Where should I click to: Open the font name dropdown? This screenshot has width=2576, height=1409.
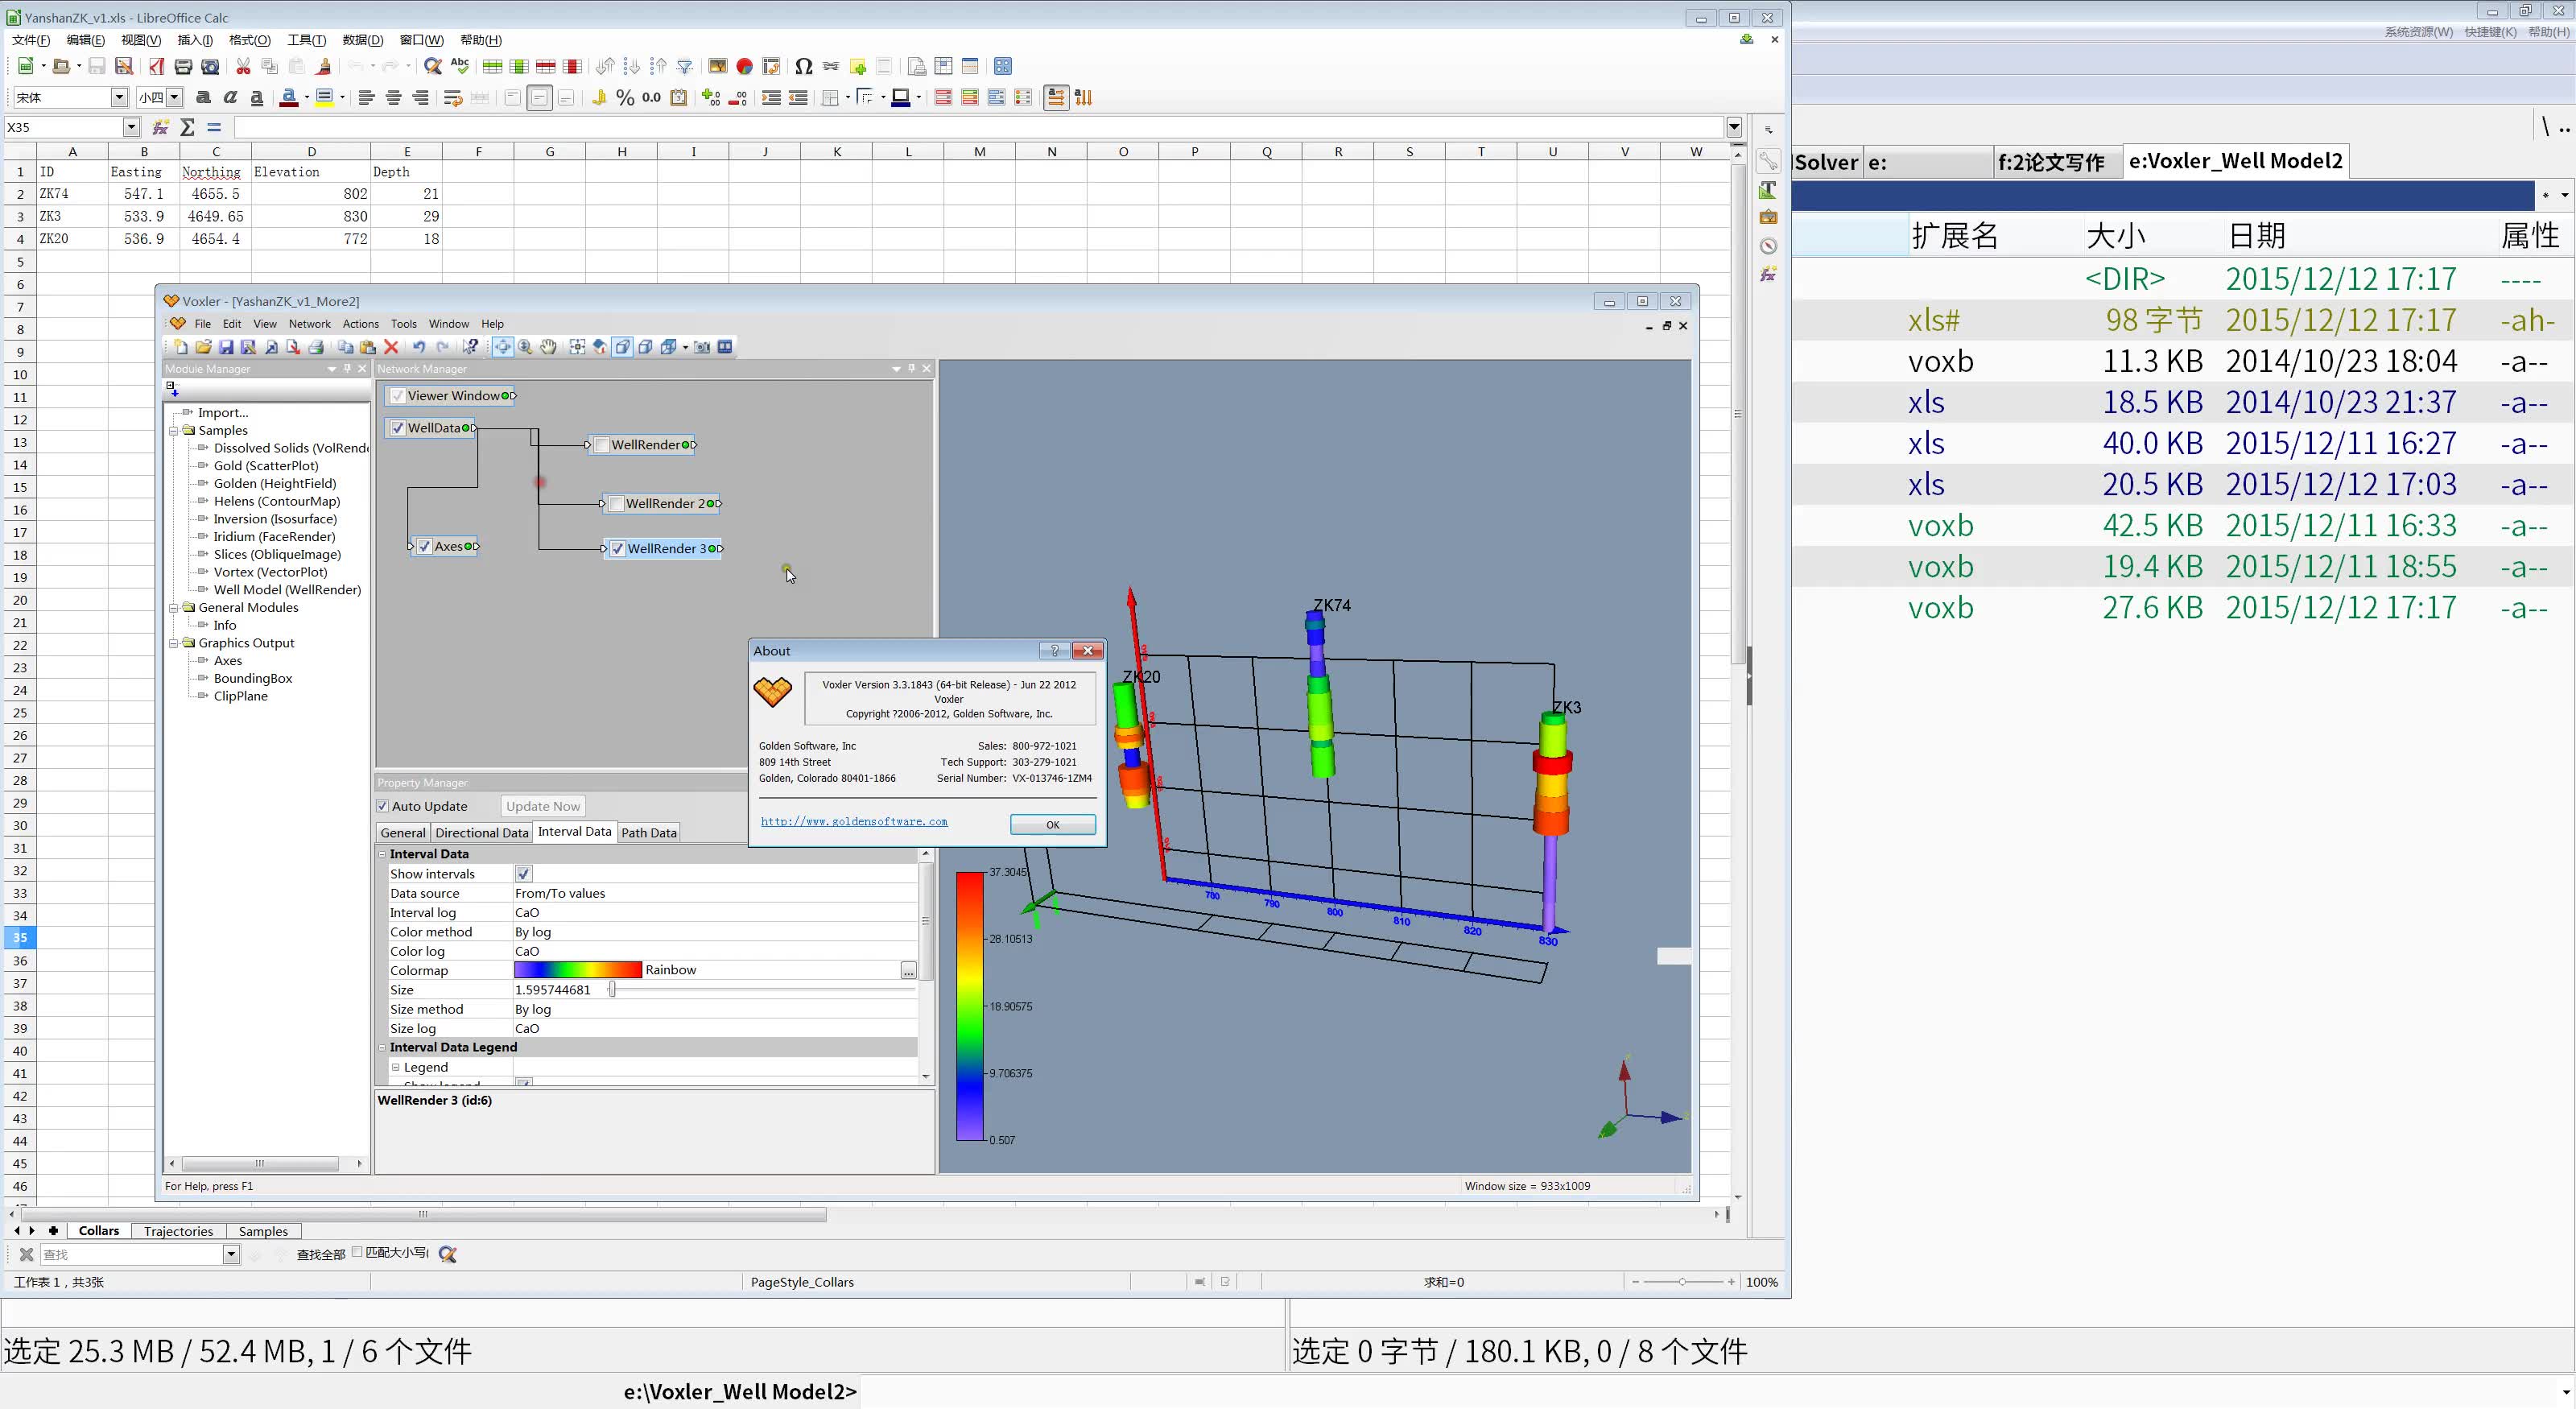tap(119, 97)
